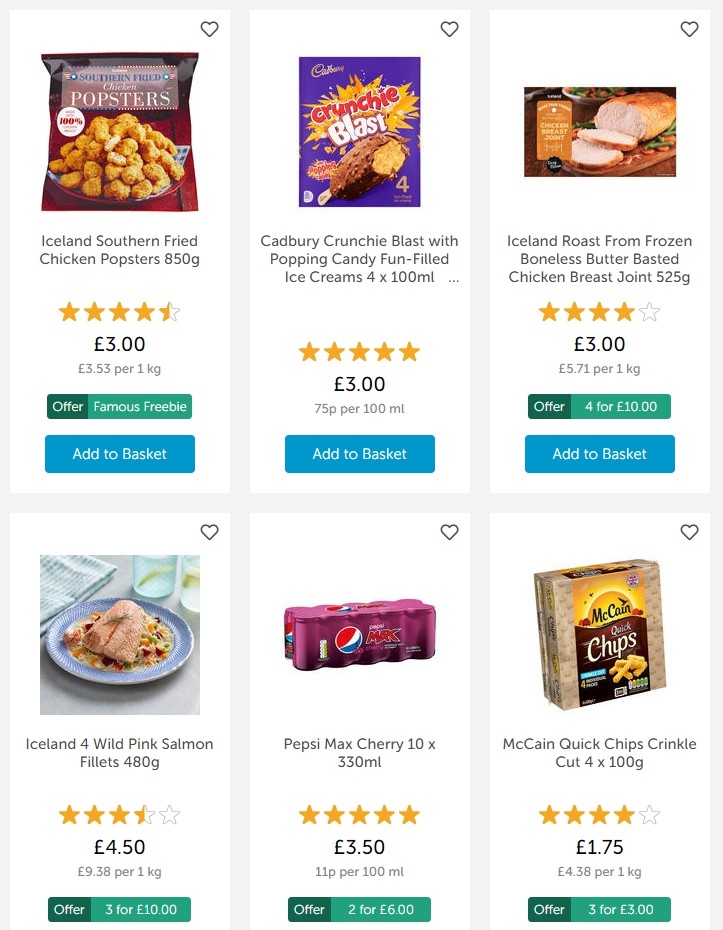The image size is (723, 930).
Task: Toggle the favorite heart on Chicken Popsters
Action: click(209, 29)
